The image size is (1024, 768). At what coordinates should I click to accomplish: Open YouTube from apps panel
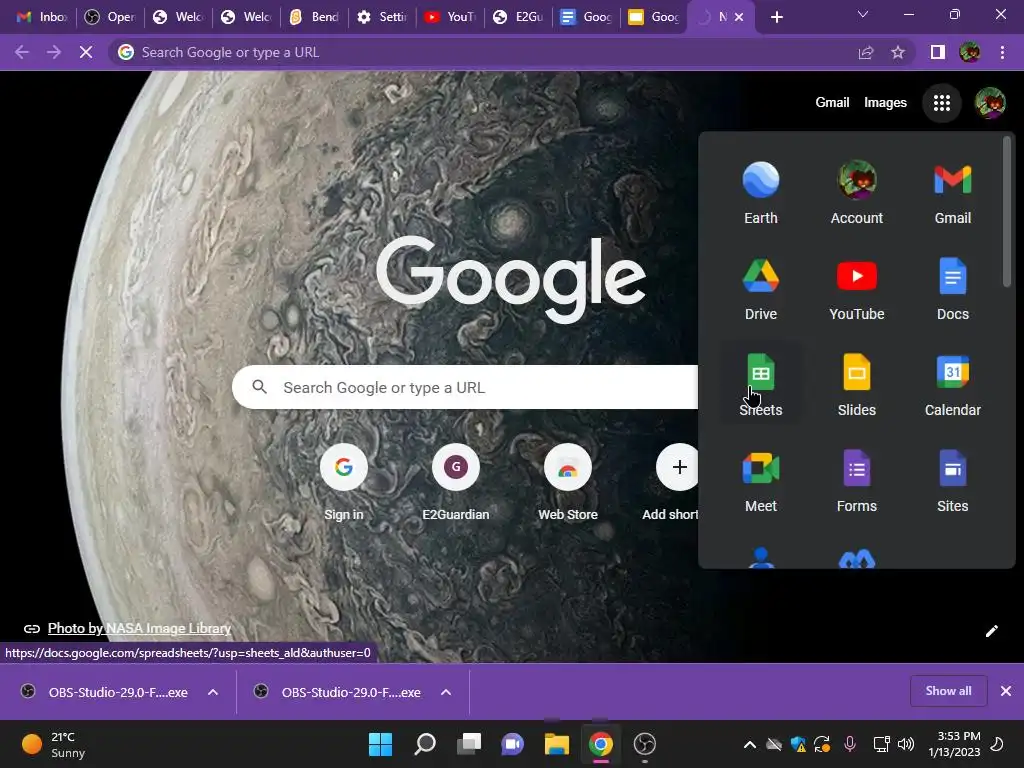click(x=856, y=289)
